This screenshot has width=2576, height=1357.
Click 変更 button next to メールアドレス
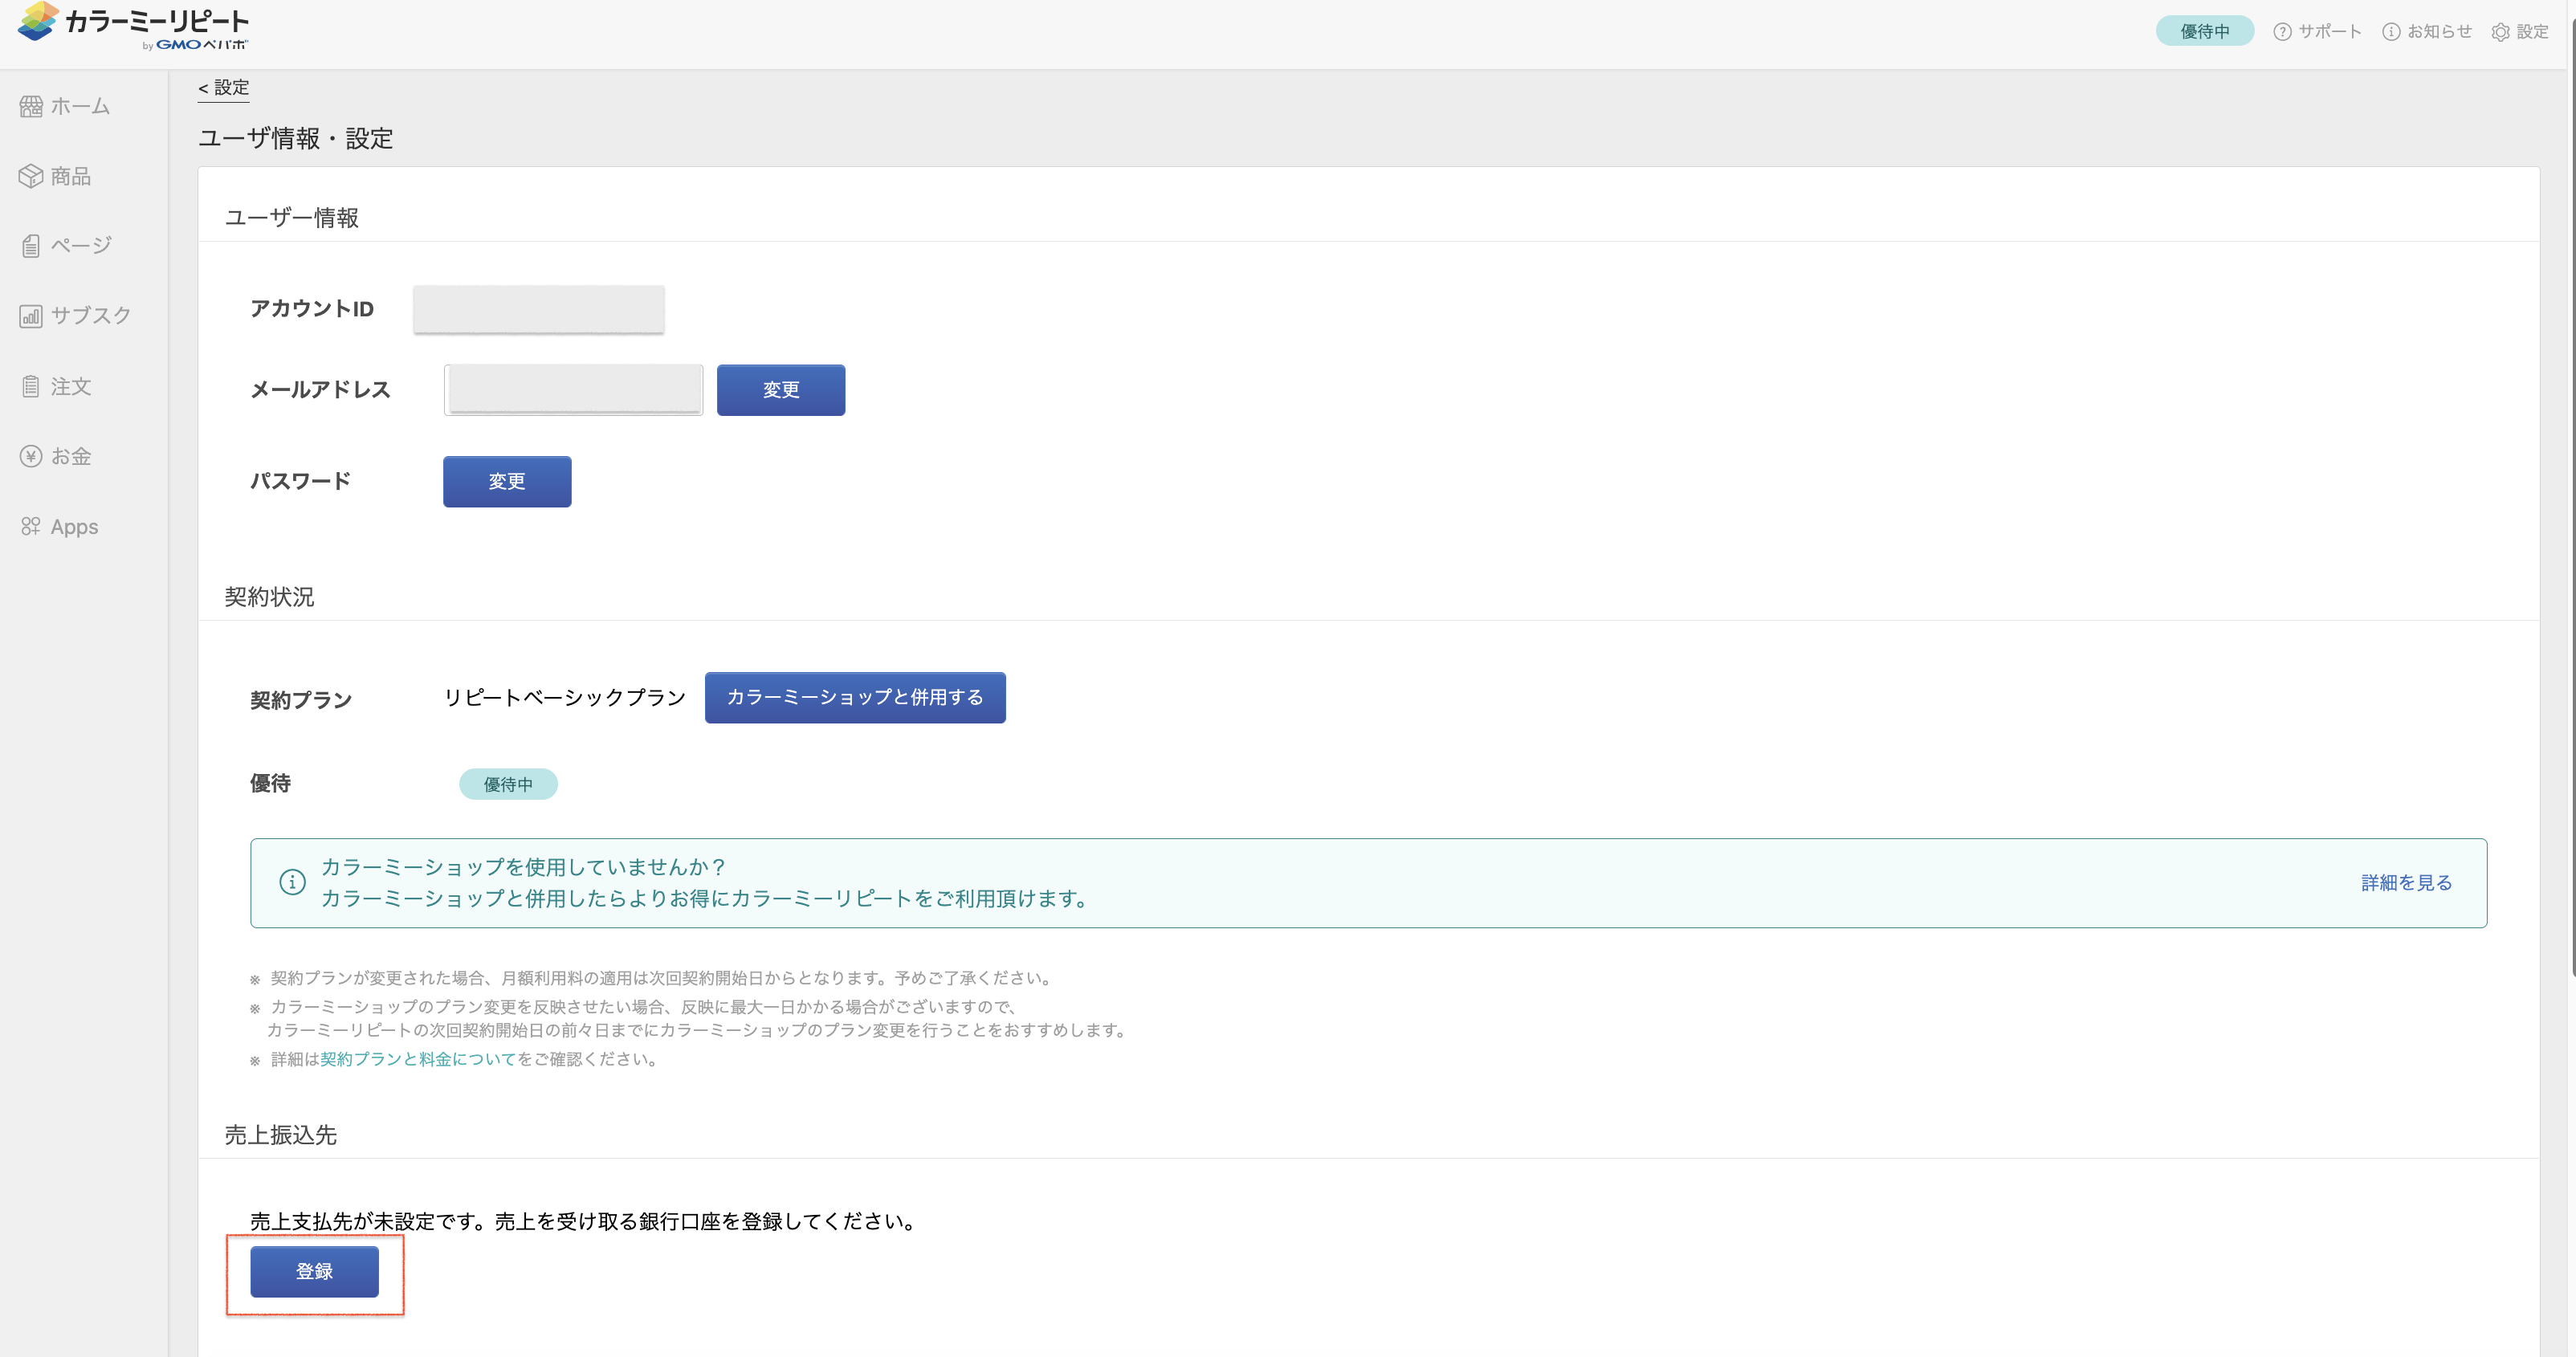781,390
